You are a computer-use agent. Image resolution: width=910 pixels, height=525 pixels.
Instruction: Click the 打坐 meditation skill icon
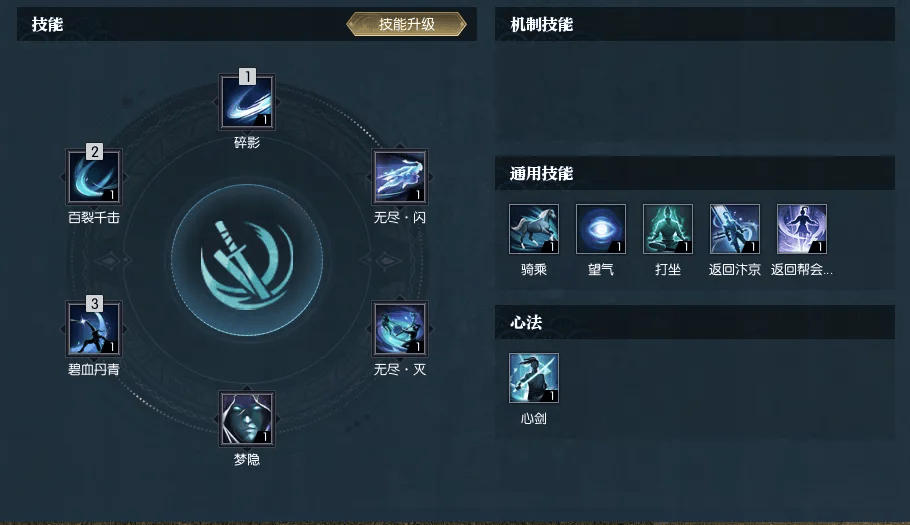(668, 229)
